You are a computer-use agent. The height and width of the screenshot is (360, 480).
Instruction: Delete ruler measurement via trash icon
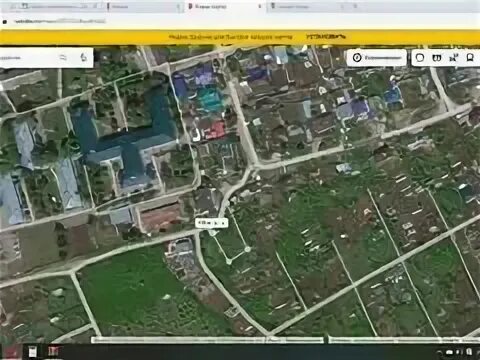coord(217,223)
